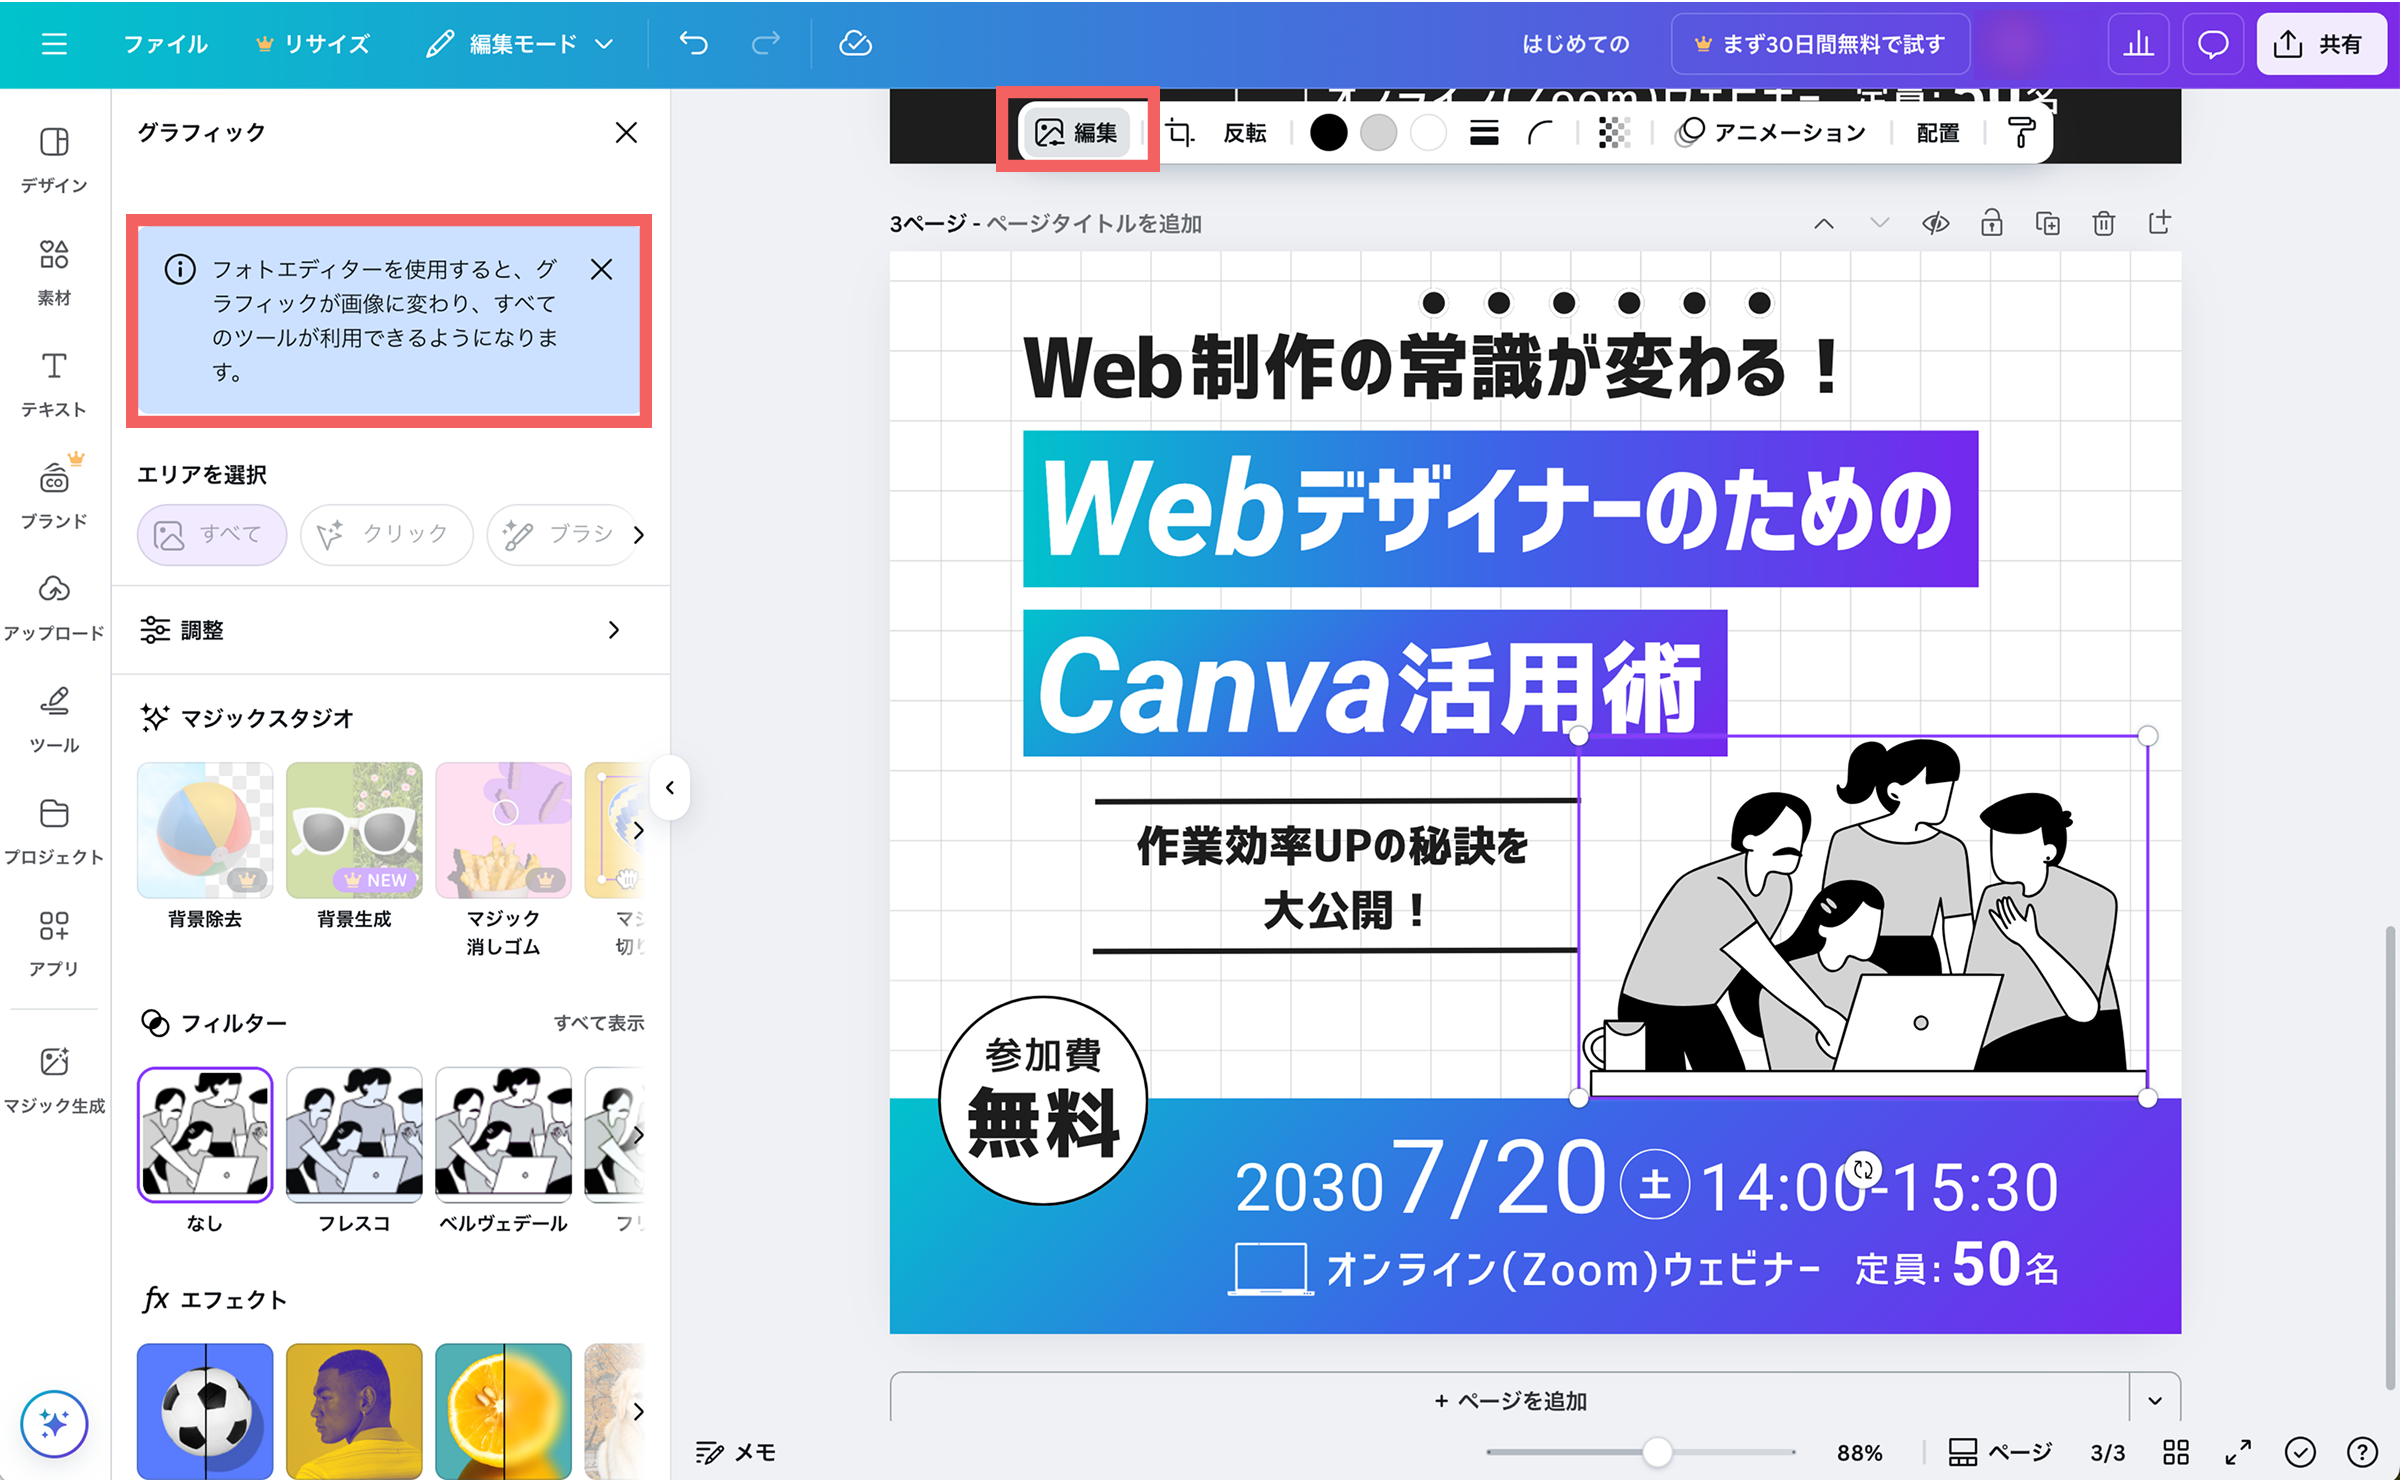Delete page with trash icon

[2103, 223]
